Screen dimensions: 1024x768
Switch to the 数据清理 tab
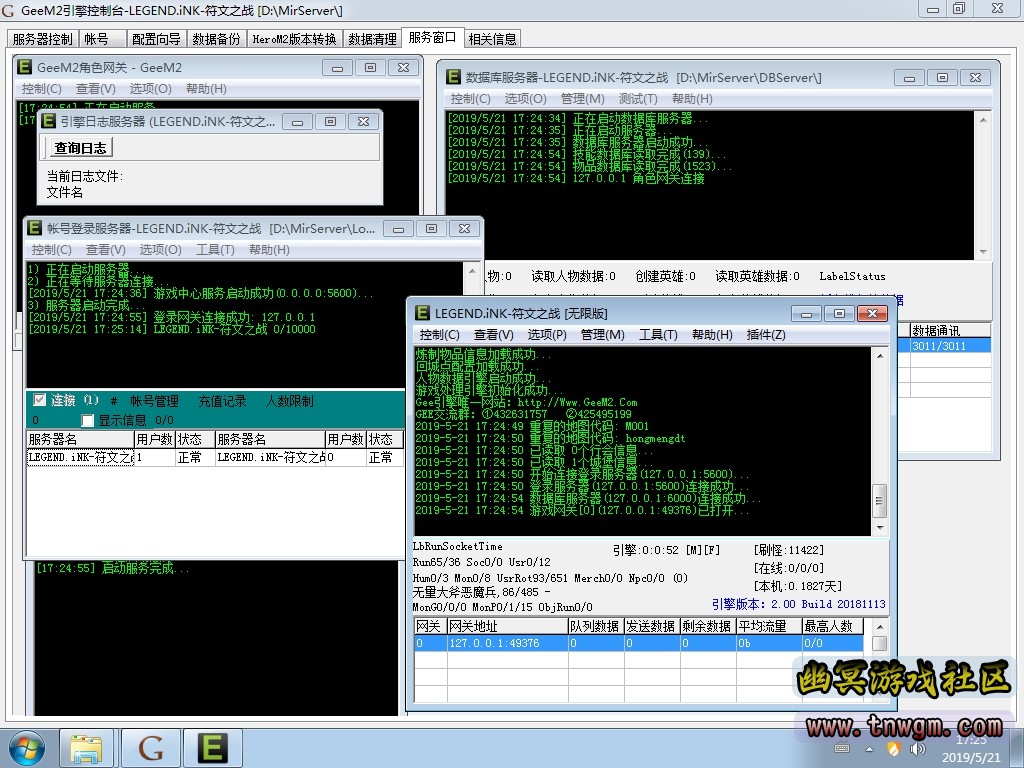372,39
